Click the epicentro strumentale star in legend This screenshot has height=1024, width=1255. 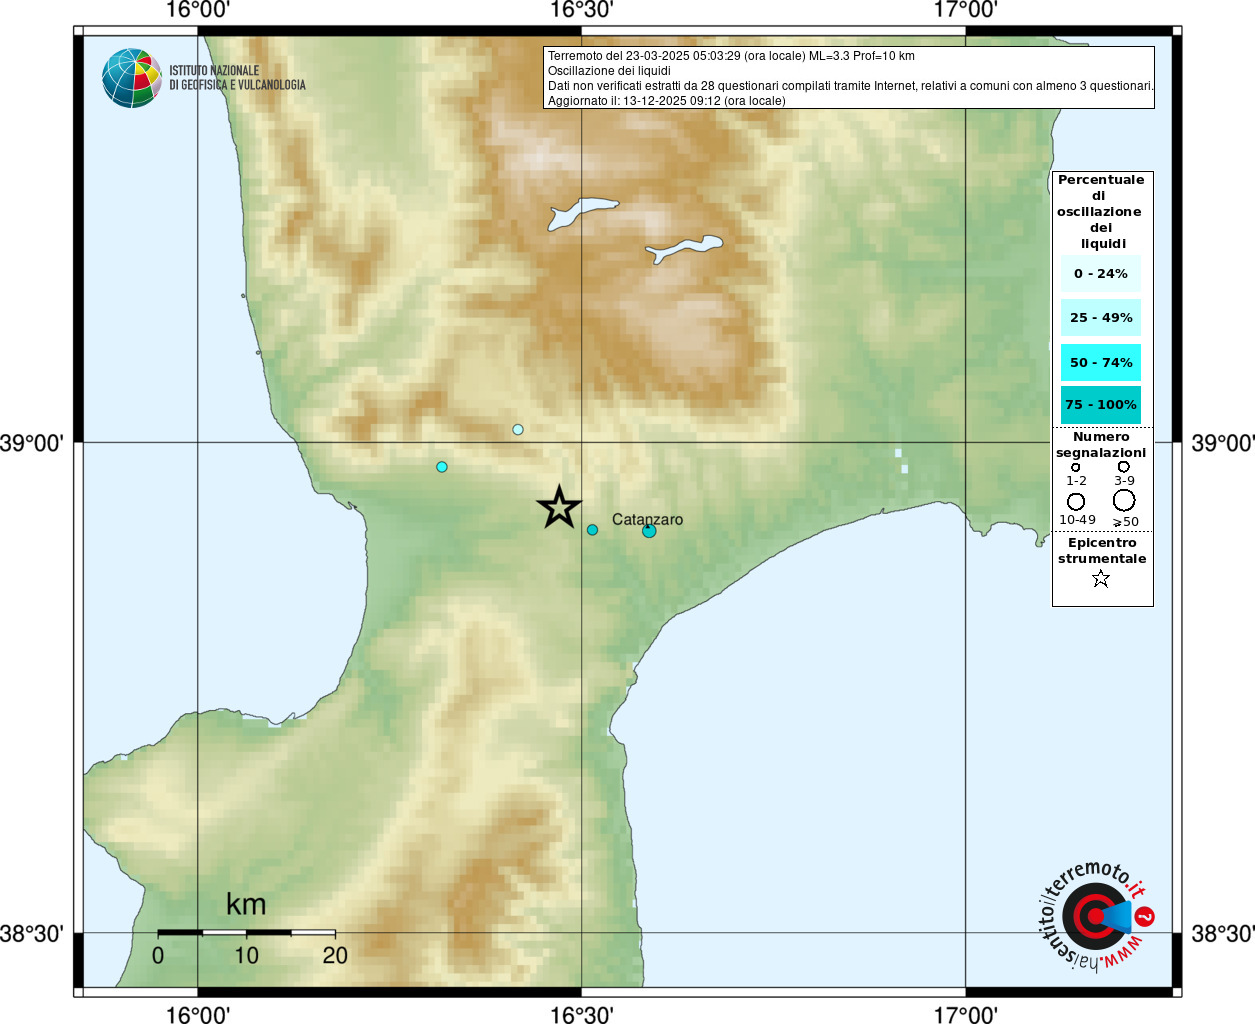coord(1101,579)
